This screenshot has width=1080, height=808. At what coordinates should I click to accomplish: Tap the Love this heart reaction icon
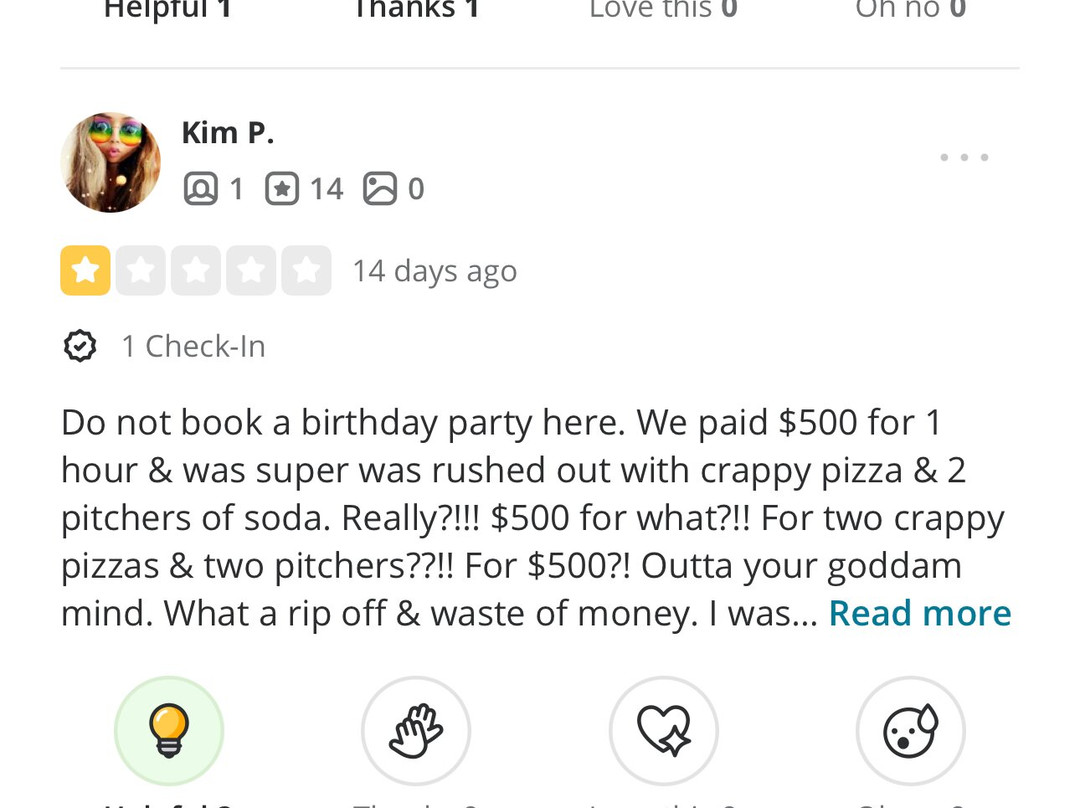pos(664,731)
